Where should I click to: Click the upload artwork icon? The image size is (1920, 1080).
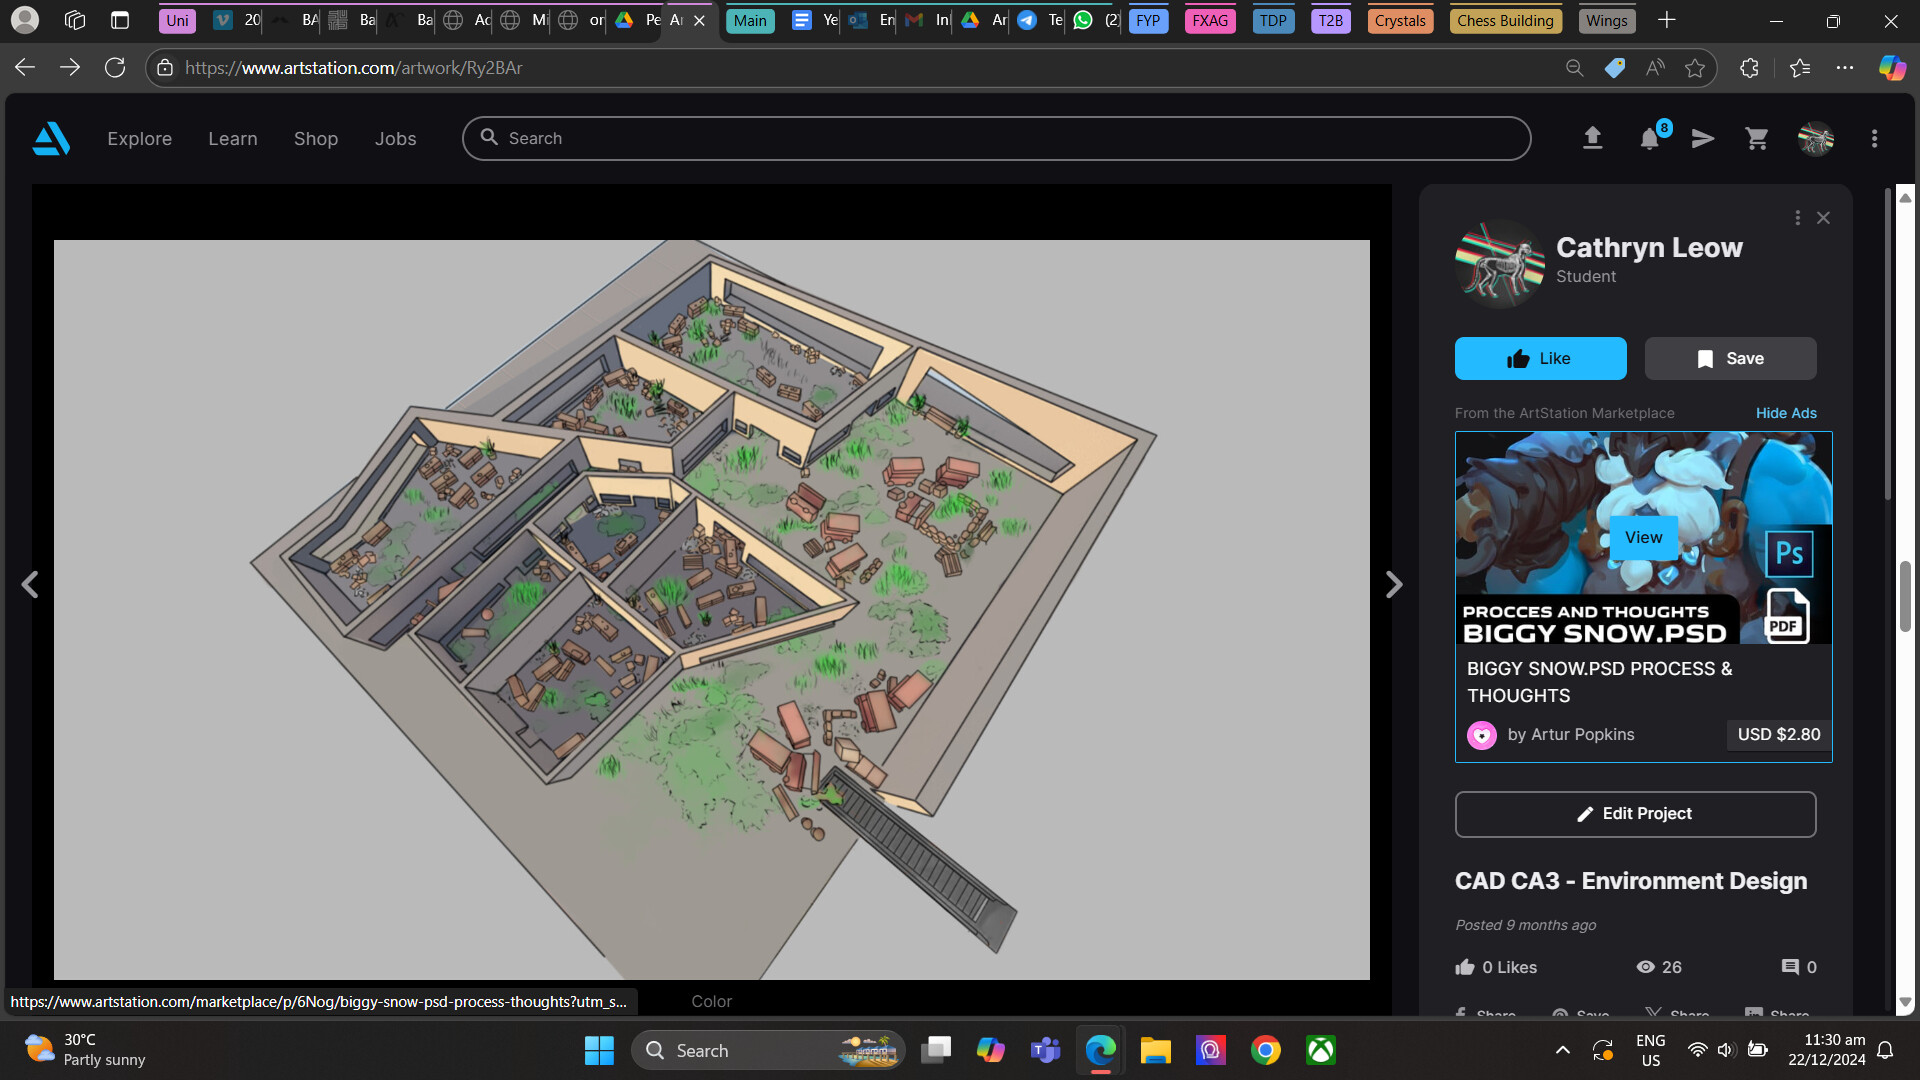coord(1593,138)
